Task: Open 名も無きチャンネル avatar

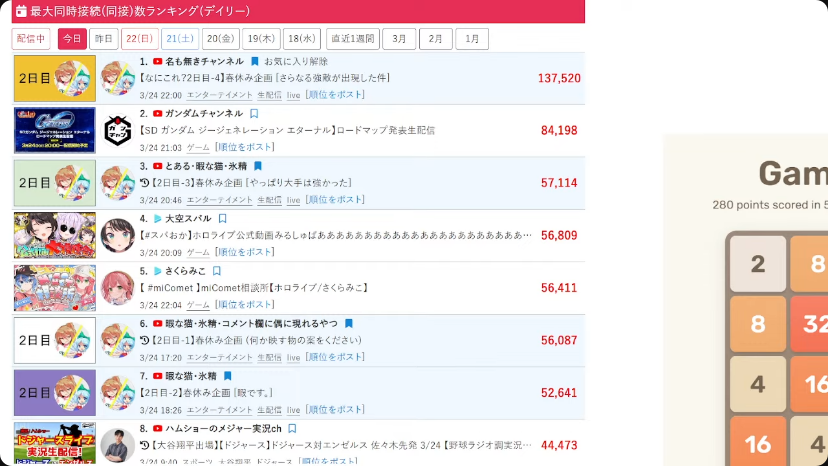Action: [x=118, y=78]
